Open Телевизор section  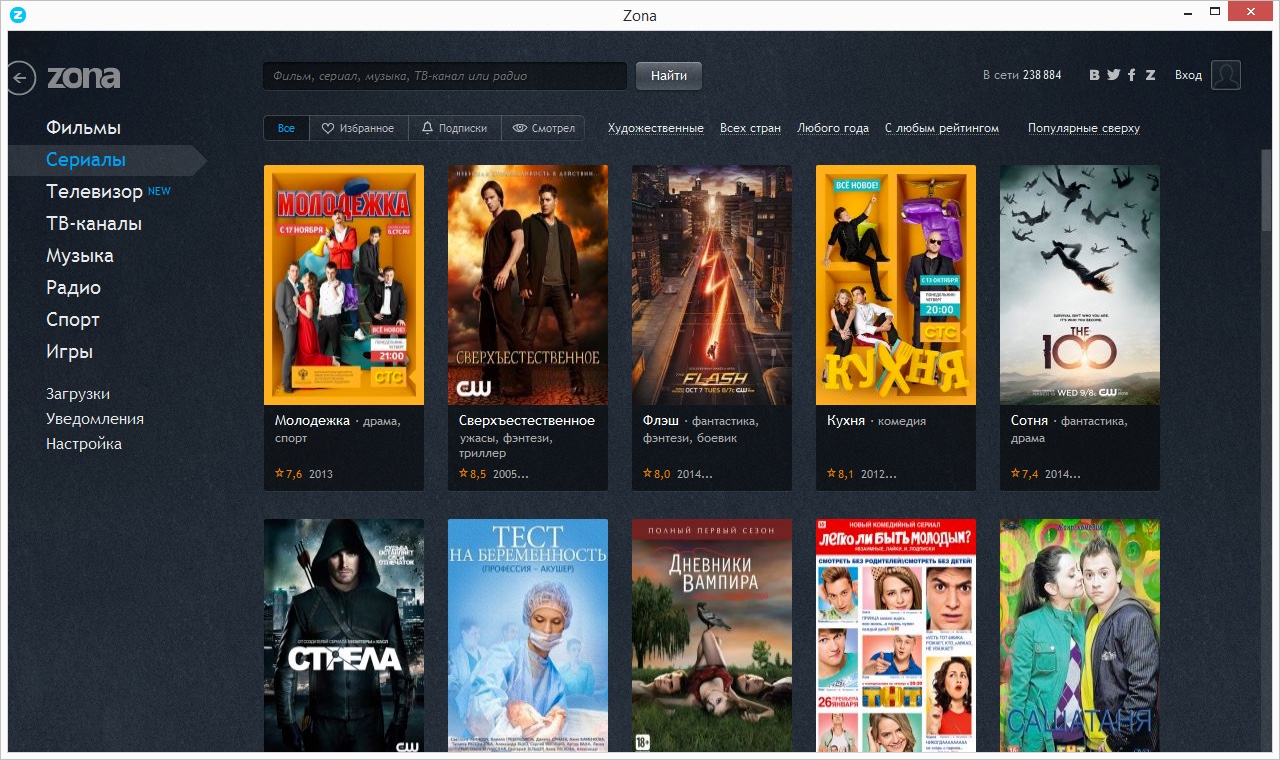[94, 192]
